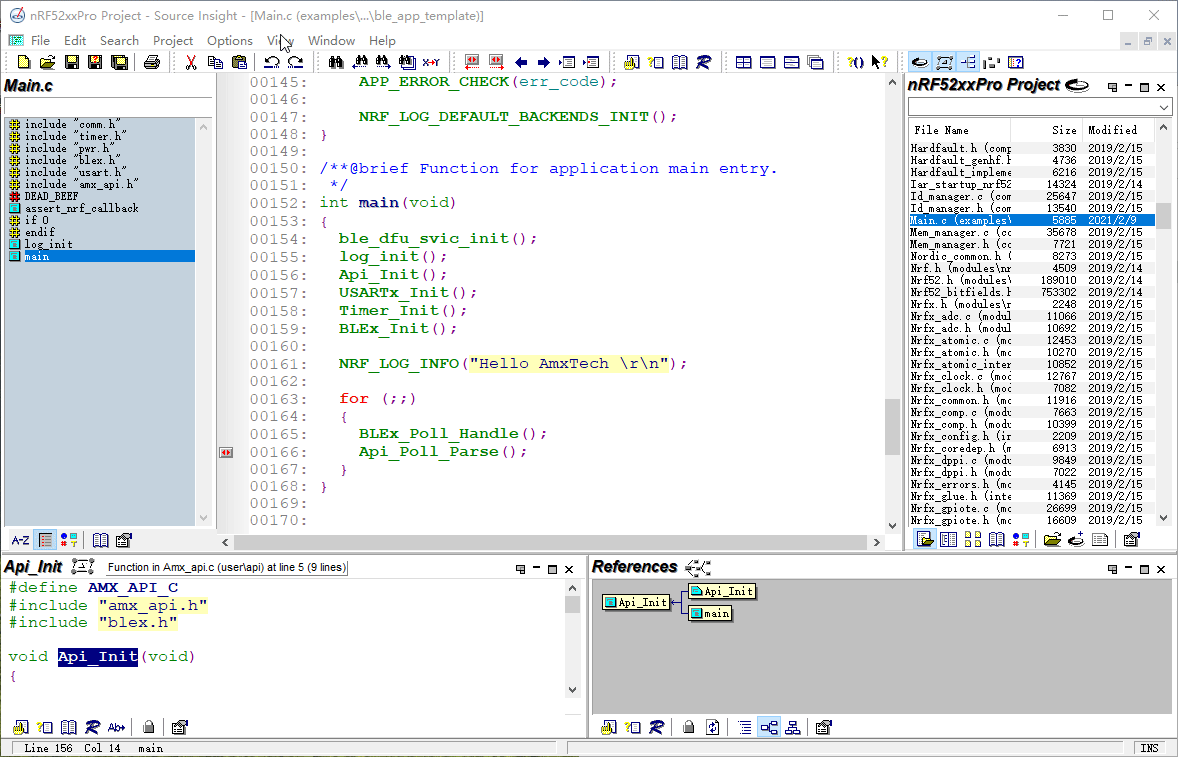
Task: Click the File Name column header
Action: 959,130
